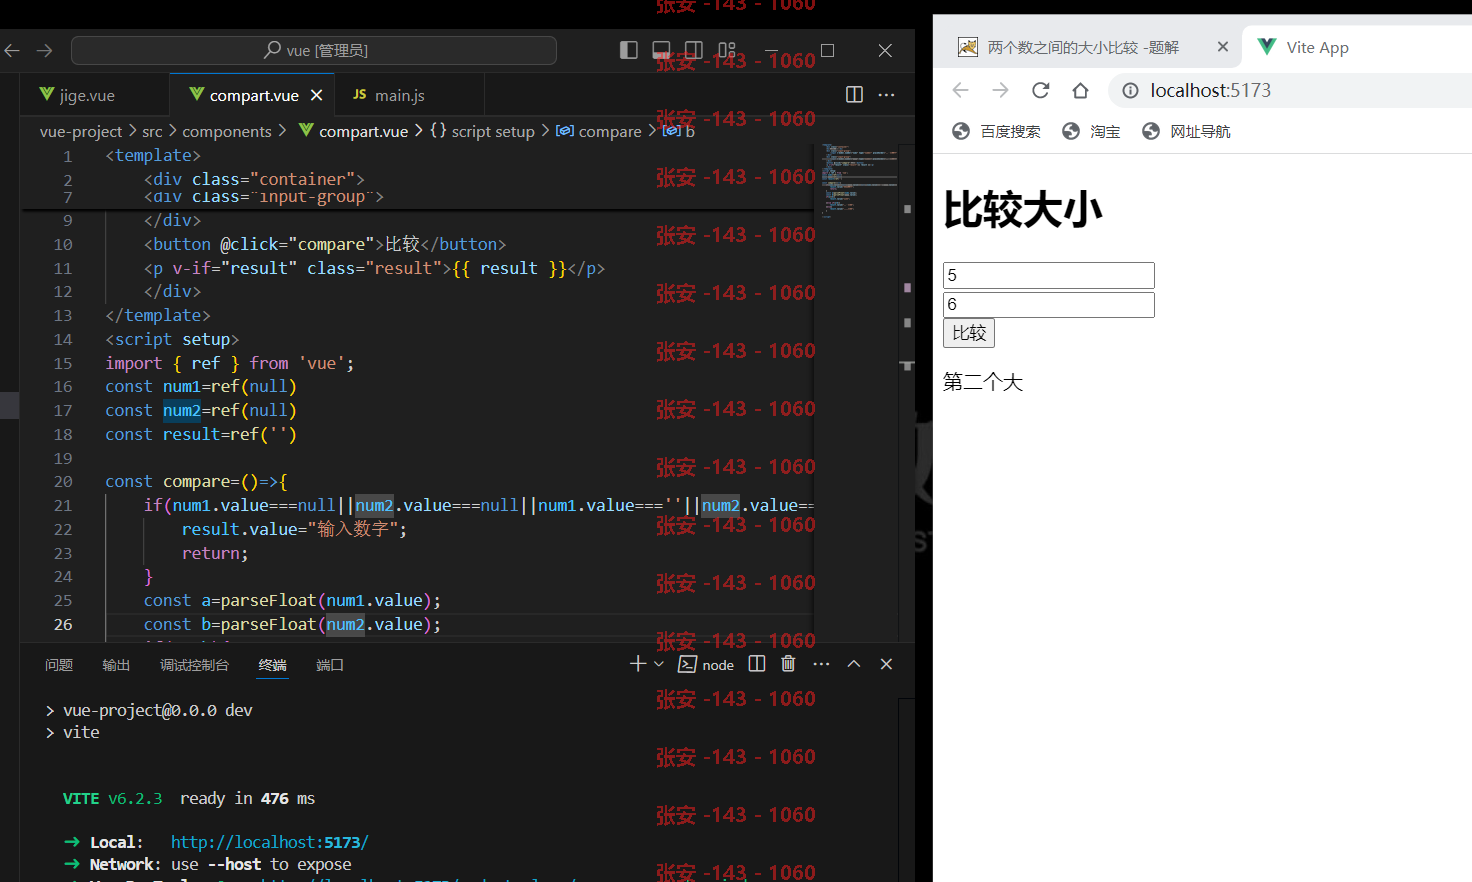Open the 端口 panel tab

[330, 665]
